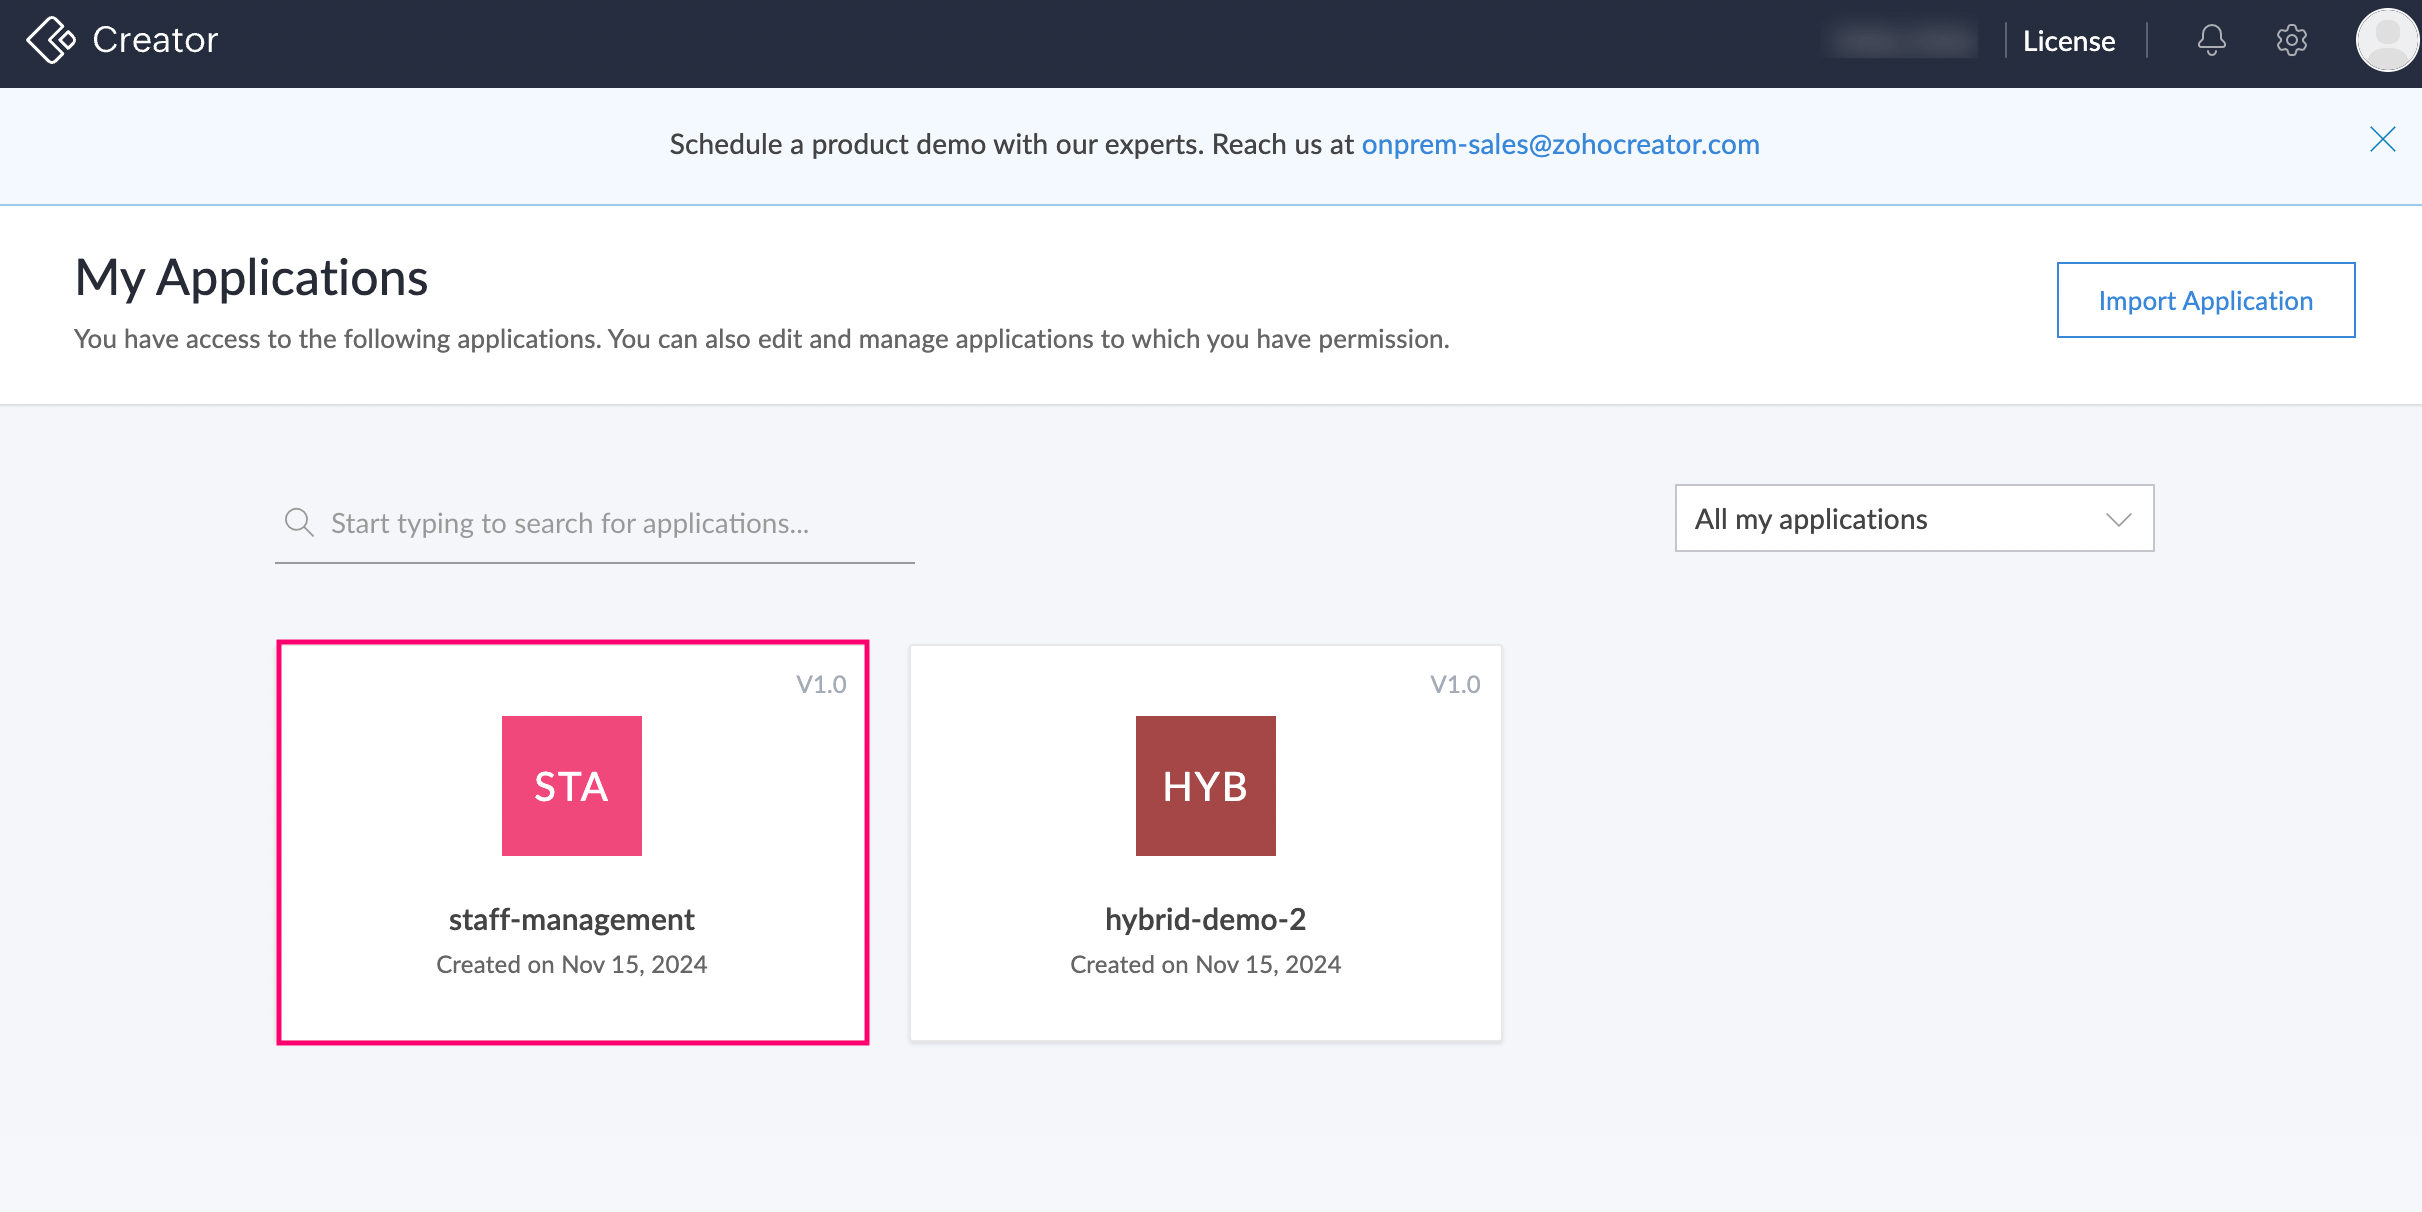Open the License menu item
Screen dimensions: 2422x1212
[2068, 41]
